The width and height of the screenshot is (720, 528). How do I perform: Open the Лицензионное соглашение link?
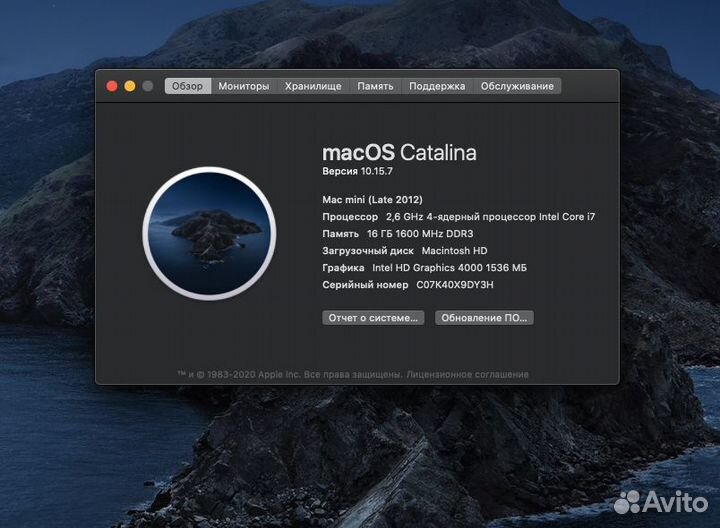[467, 375]
